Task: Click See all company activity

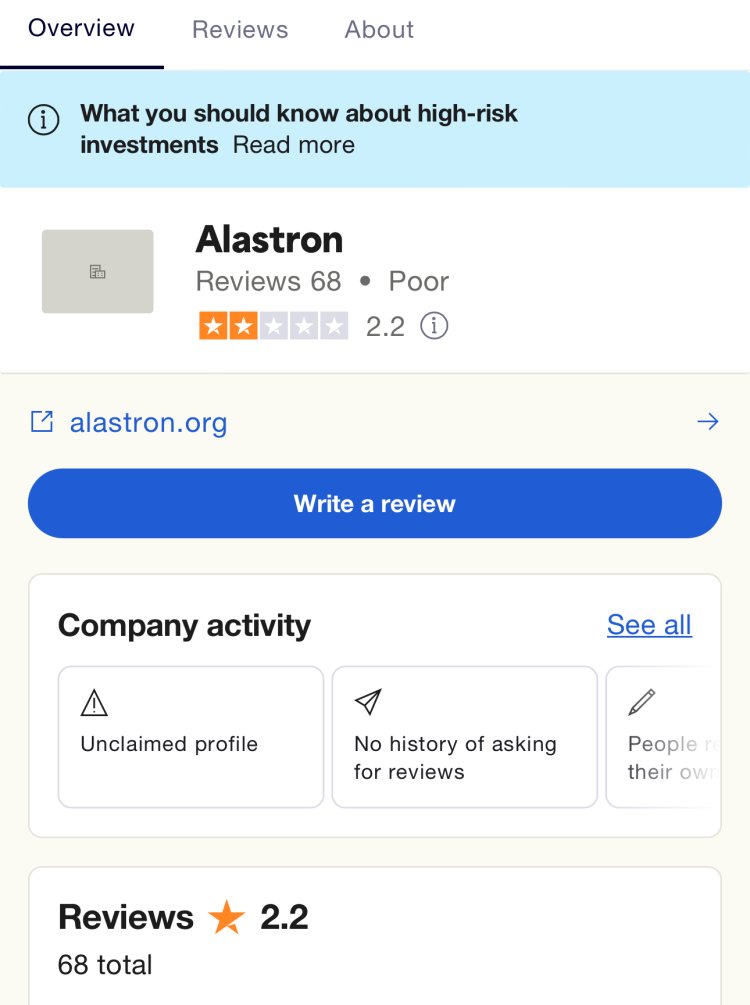Action: click(649, 625)
